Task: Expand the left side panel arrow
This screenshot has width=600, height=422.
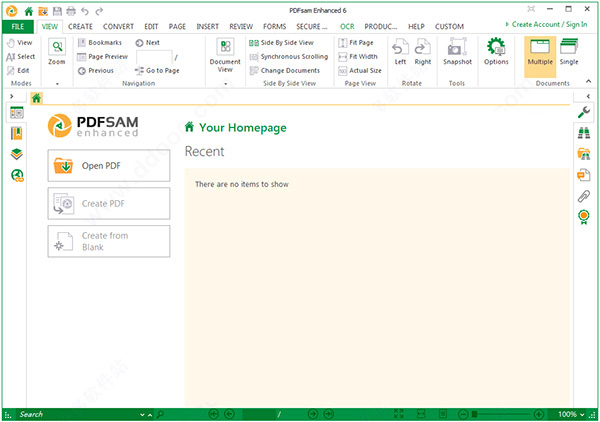Action: click(x=11, y=96)
